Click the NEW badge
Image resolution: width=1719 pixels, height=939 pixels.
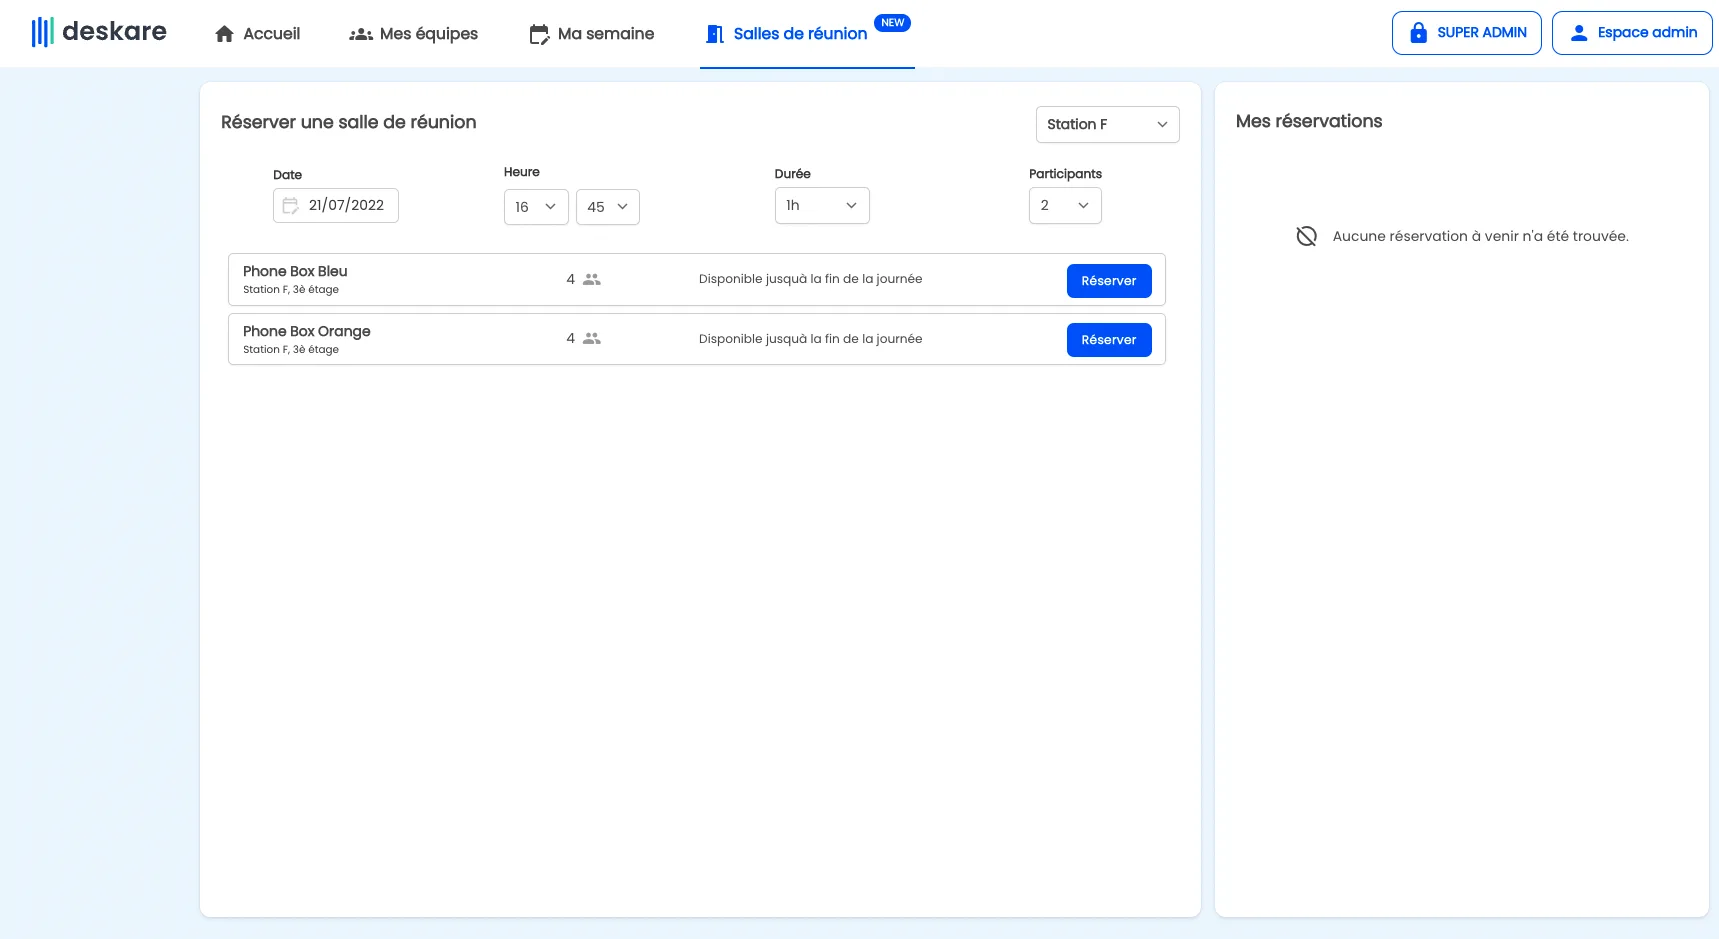(892, 23)
